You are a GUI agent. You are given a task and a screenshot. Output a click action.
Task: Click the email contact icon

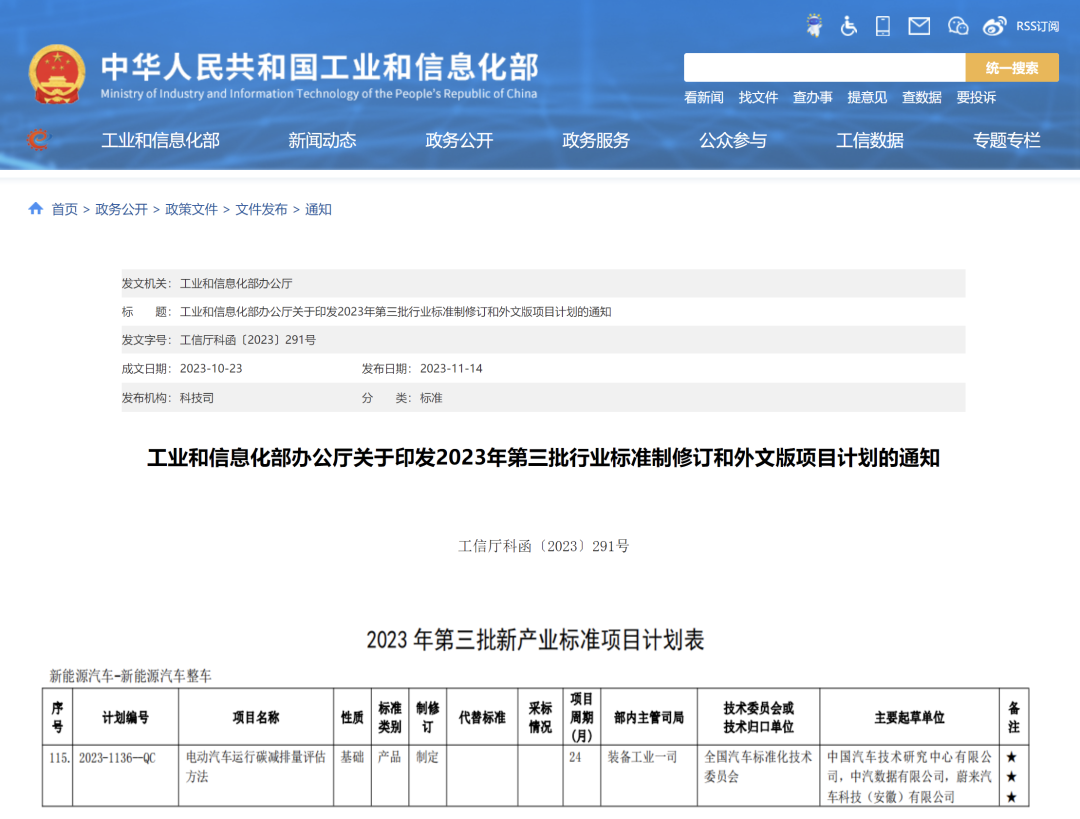click(x=918, y=26)
